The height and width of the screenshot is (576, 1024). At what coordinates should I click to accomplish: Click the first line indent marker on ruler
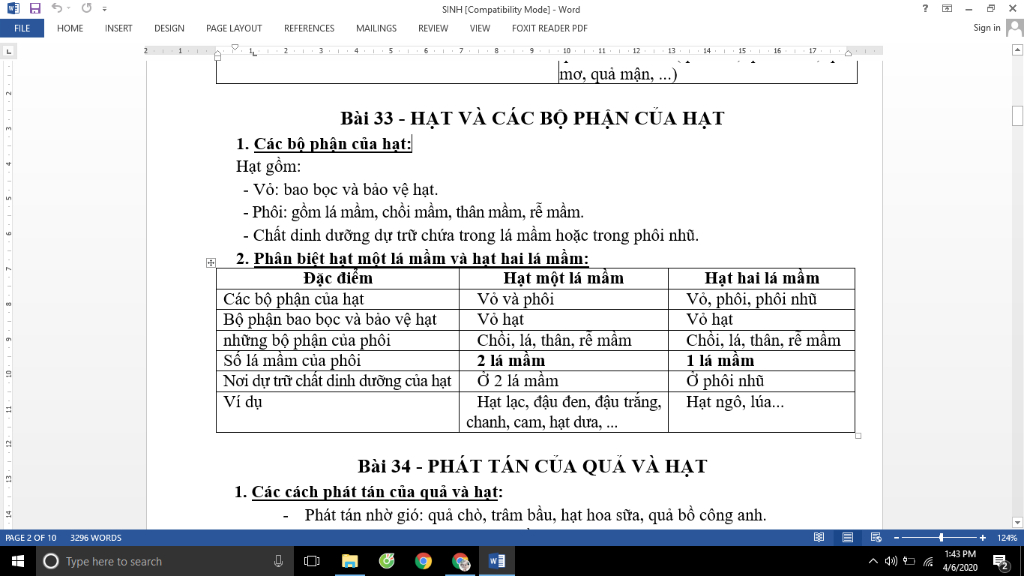[x=234, y=48]
